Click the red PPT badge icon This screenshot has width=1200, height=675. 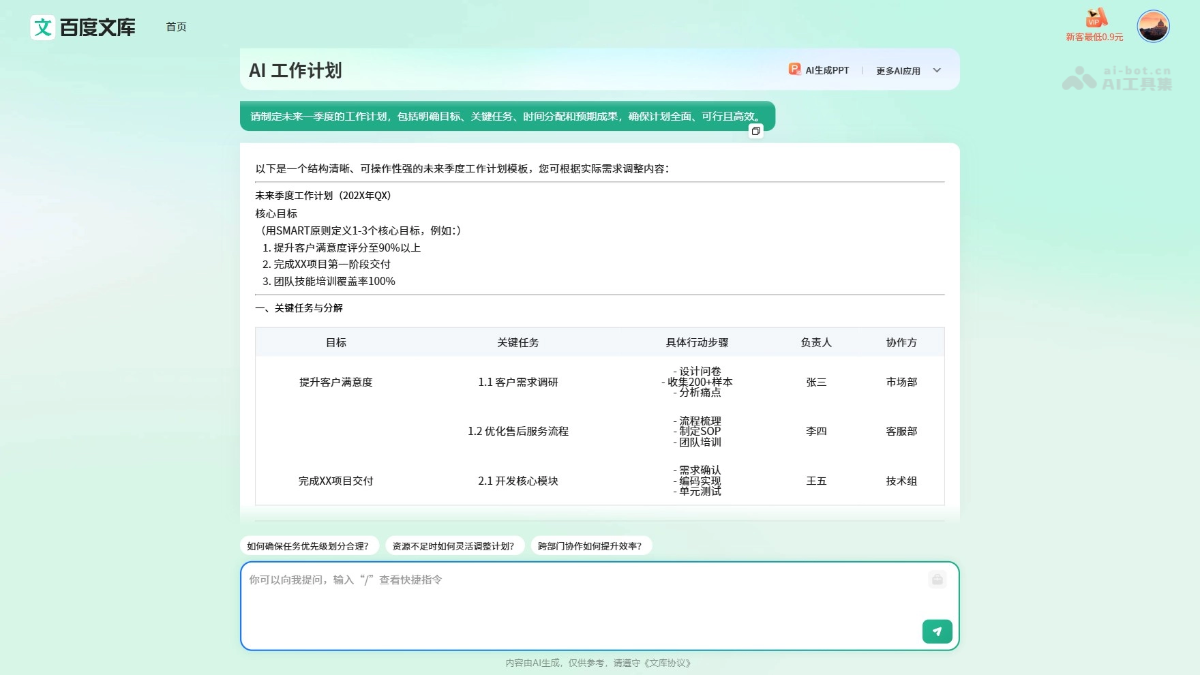click(795, 70)
